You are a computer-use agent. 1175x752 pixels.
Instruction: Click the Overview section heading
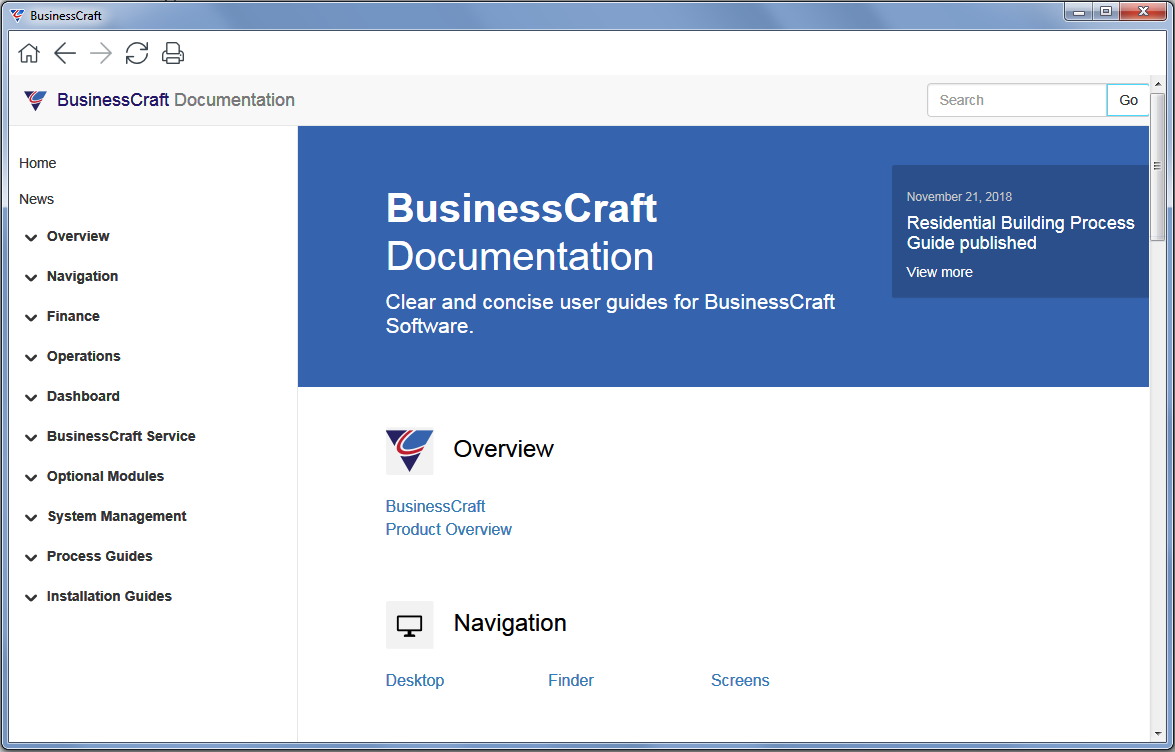coord(503,449)
